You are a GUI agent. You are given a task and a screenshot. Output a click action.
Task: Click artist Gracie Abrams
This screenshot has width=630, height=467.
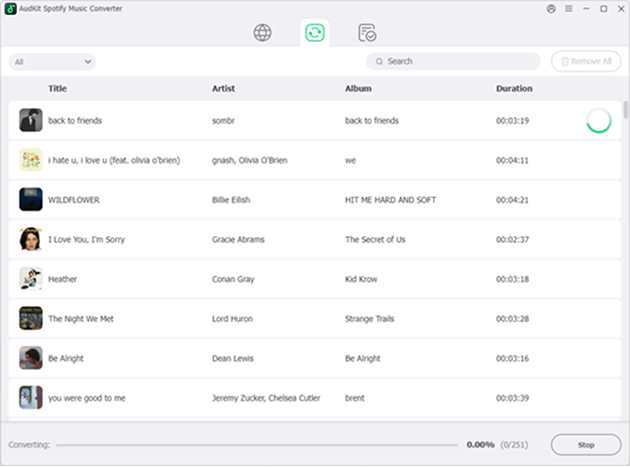click(238, 240)
